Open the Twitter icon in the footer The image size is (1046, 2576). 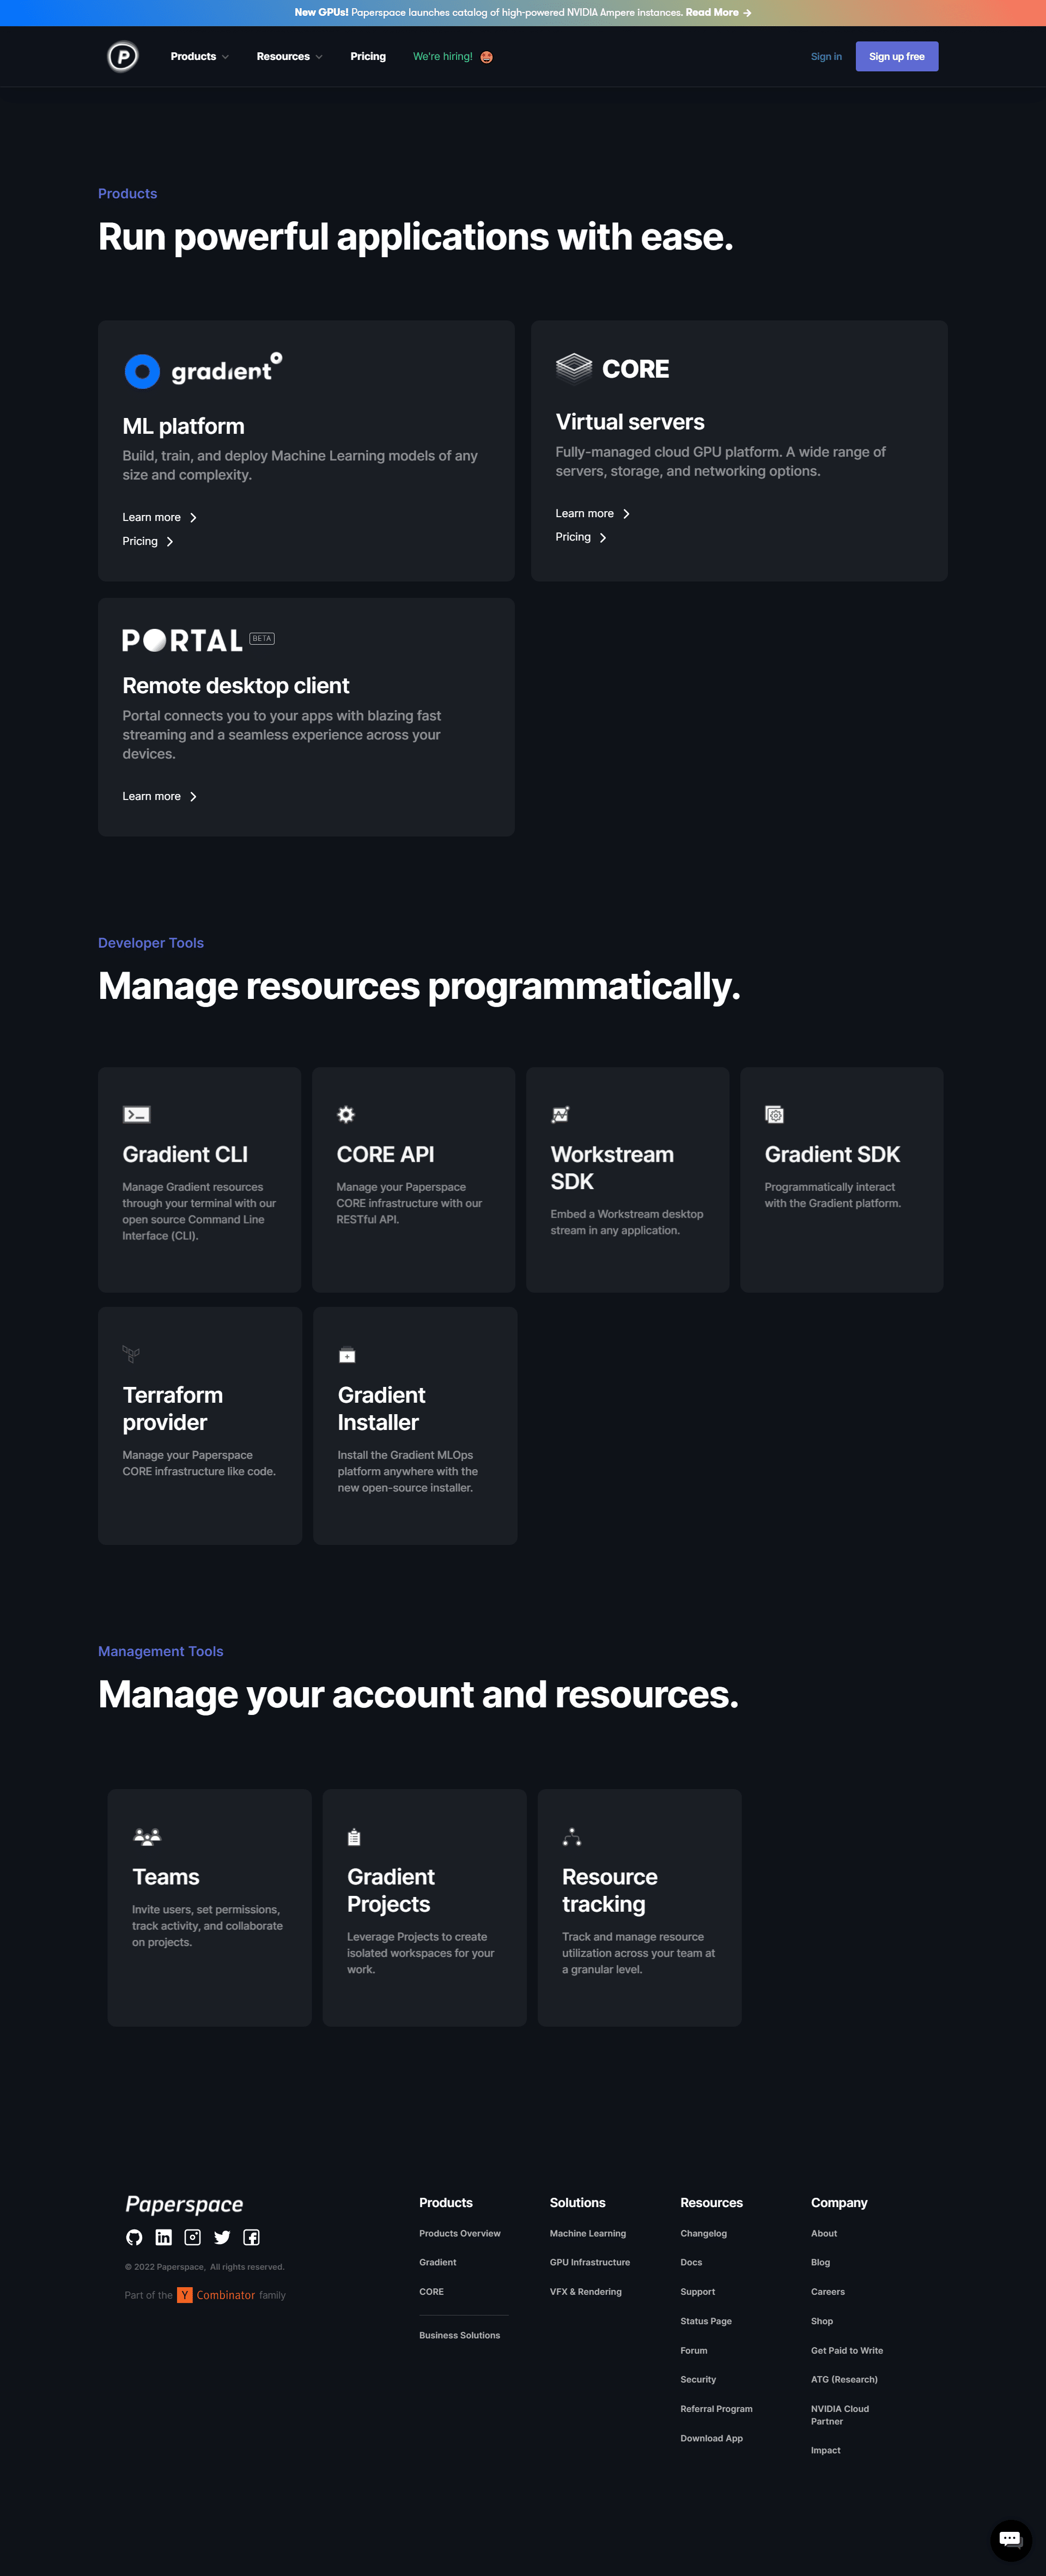tap(222, 2237)
